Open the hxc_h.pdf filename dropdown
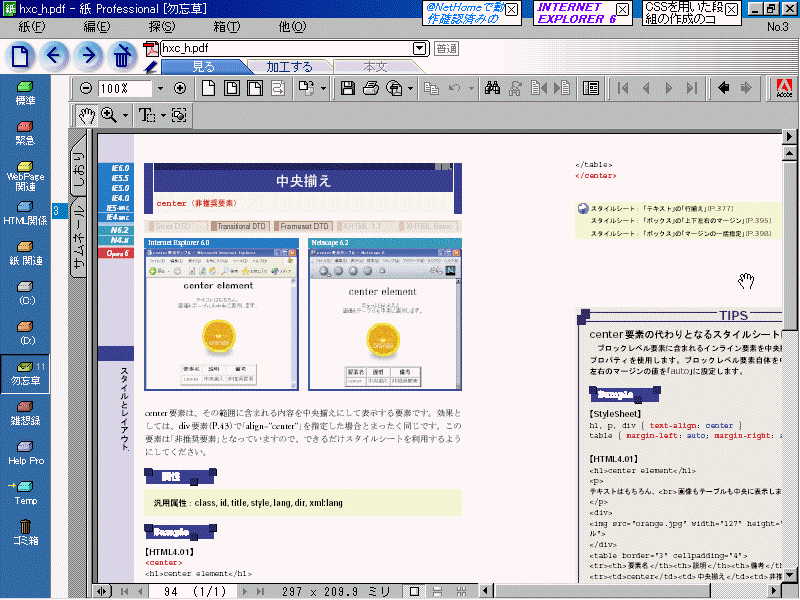The height and width of the screenshot is (600, 800). pyautogui.click(x=419, y=48)
